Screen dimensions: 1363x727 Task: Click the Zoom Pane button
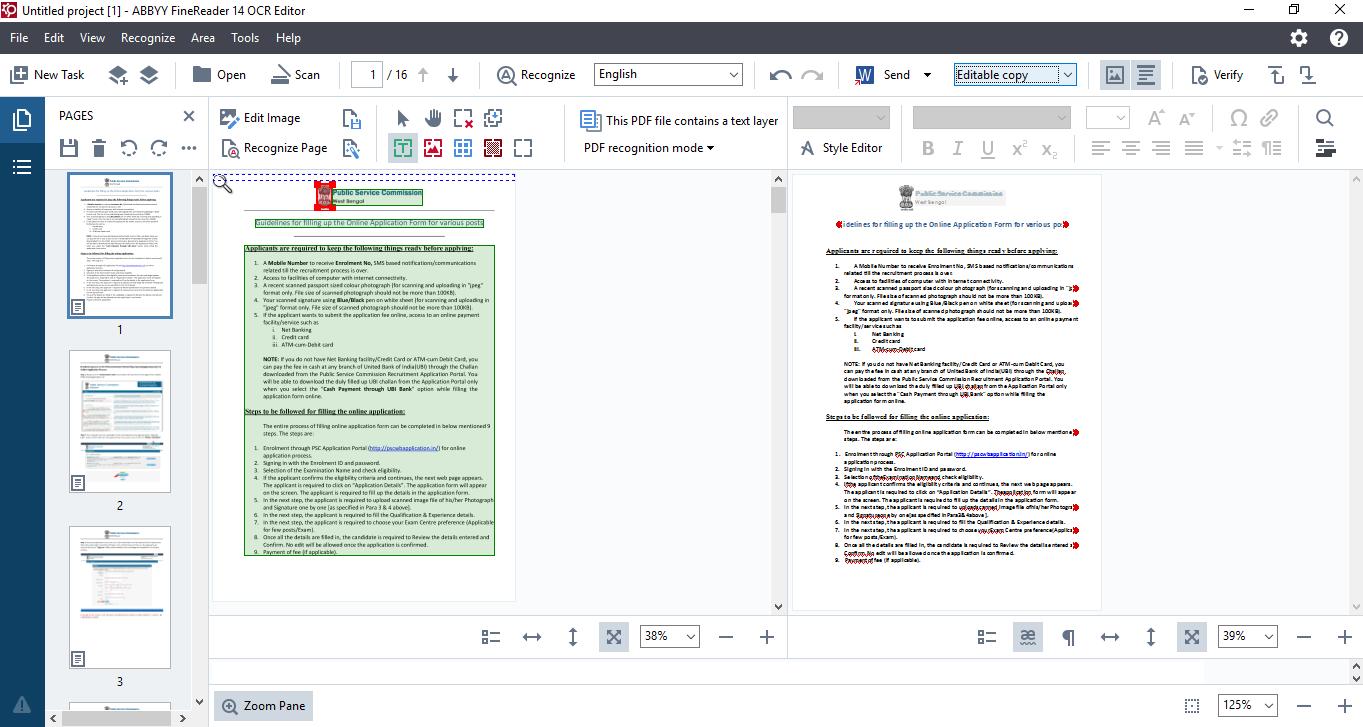point(263,706)
